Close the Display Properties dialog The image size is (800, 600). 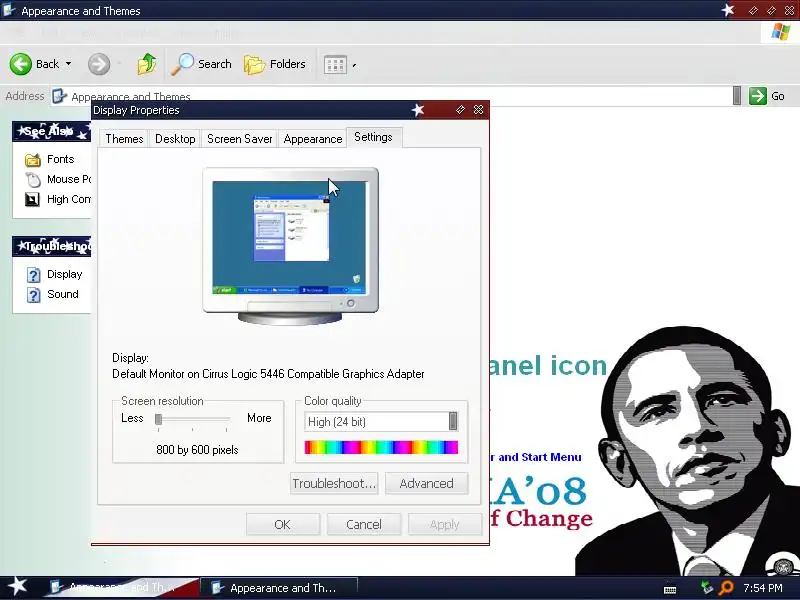pyautogui.click(x=479, y=110)
